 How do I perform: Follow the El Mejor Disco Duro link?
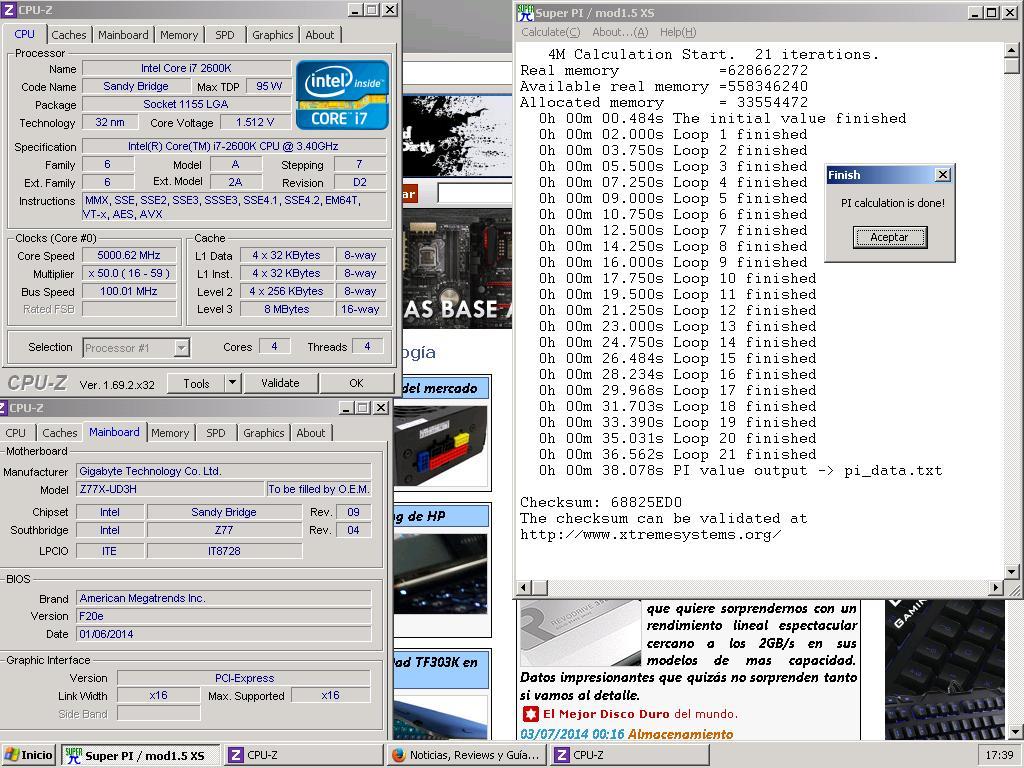[x=605, y=714]
